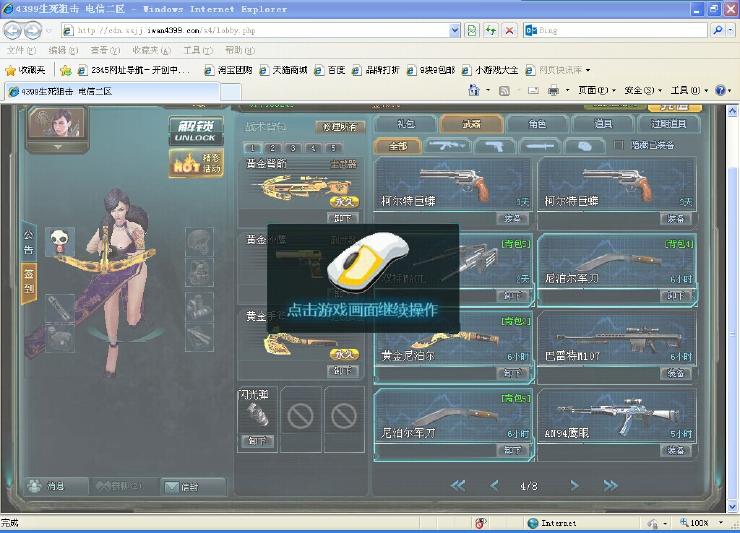Screen dimensions: 740x533
Task: Unequip 黄金弩箭 with 卸下 button
Action: (x=343, y=218)
